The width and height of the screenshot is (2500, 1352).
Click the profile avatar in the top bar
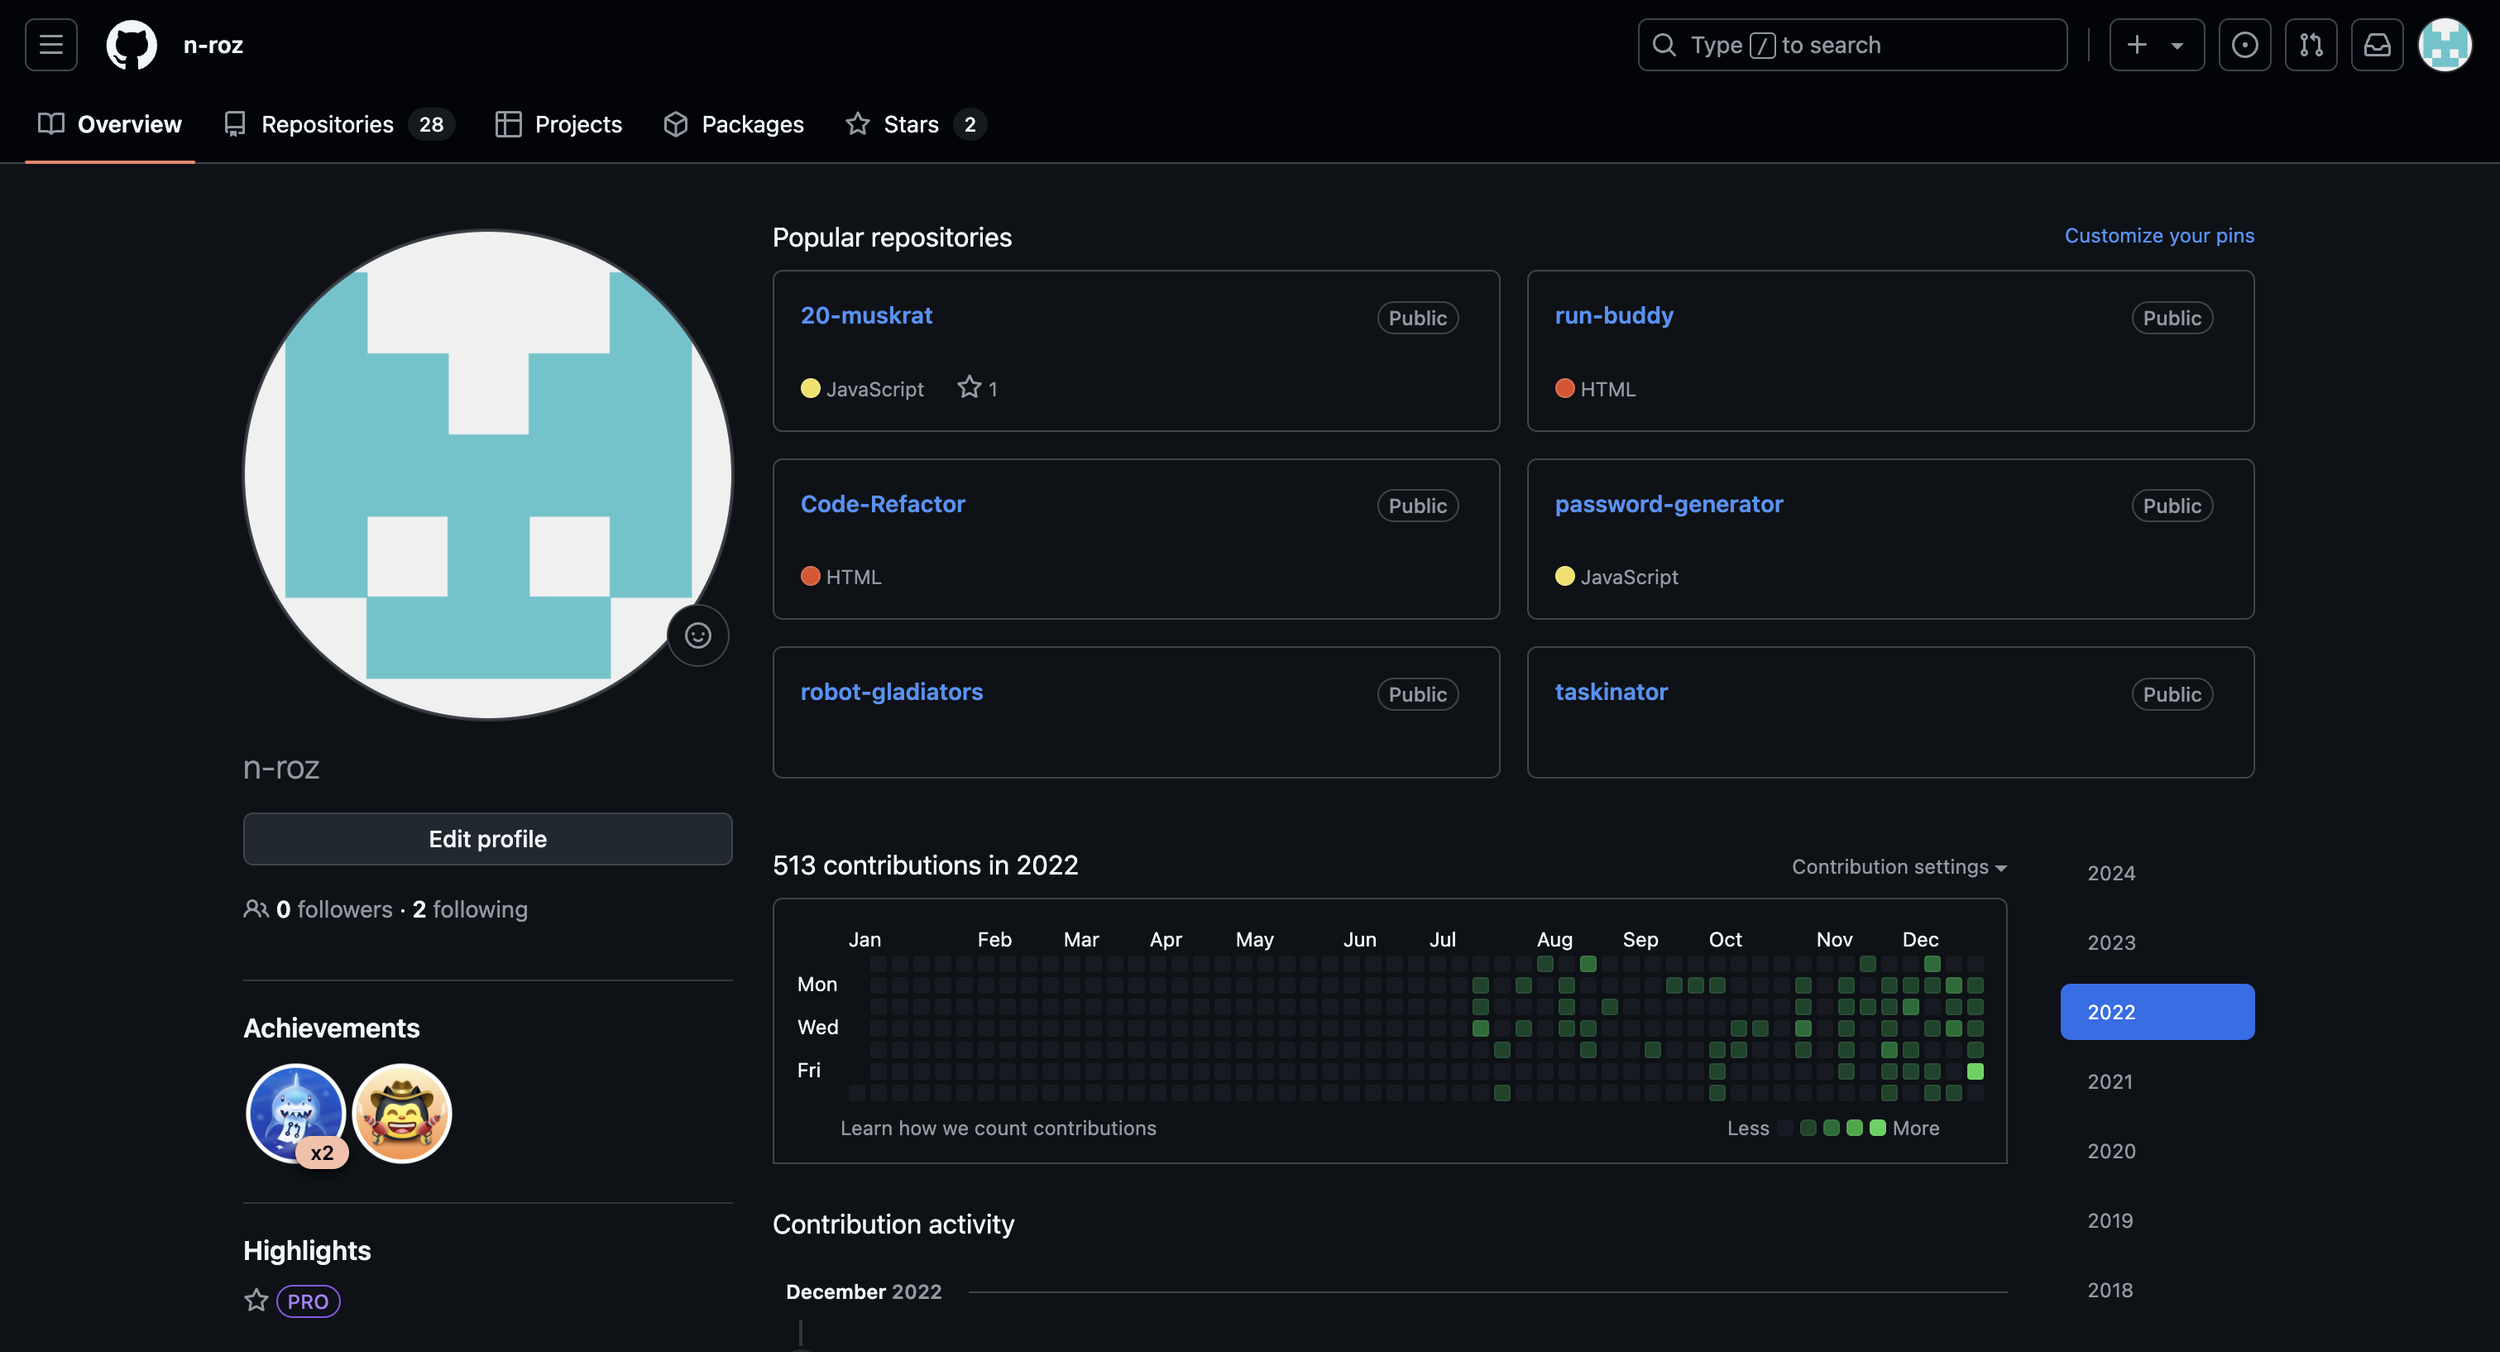point(2444,44)
